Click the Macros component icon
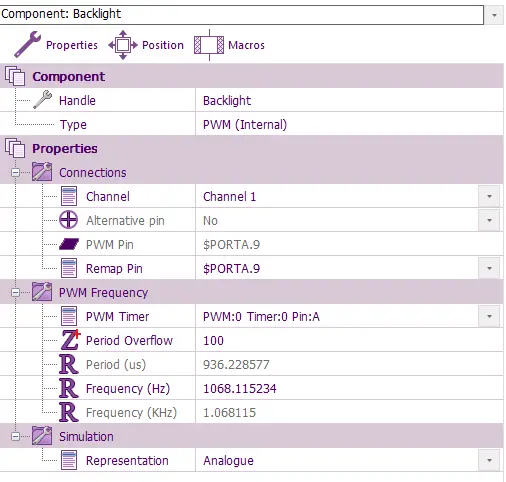Screen dimensions: 506x482 coord(209,45)
